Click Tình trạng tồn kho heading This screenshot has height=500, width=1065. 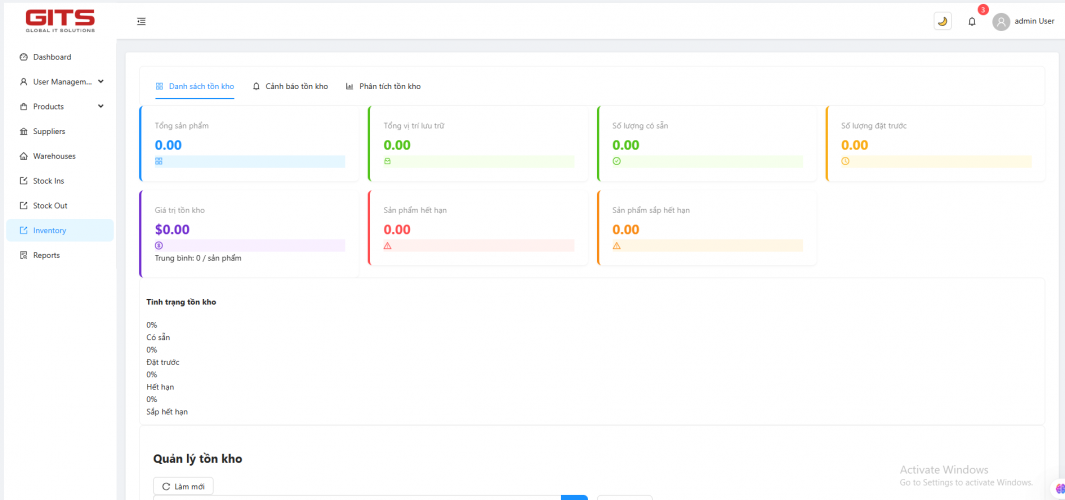pos(181,302)
